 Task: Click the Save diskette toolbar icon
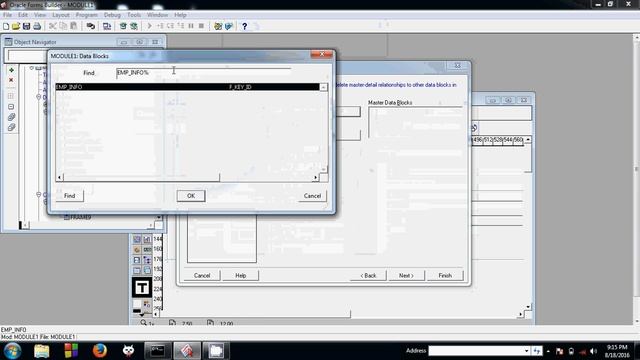pos(27,26)
